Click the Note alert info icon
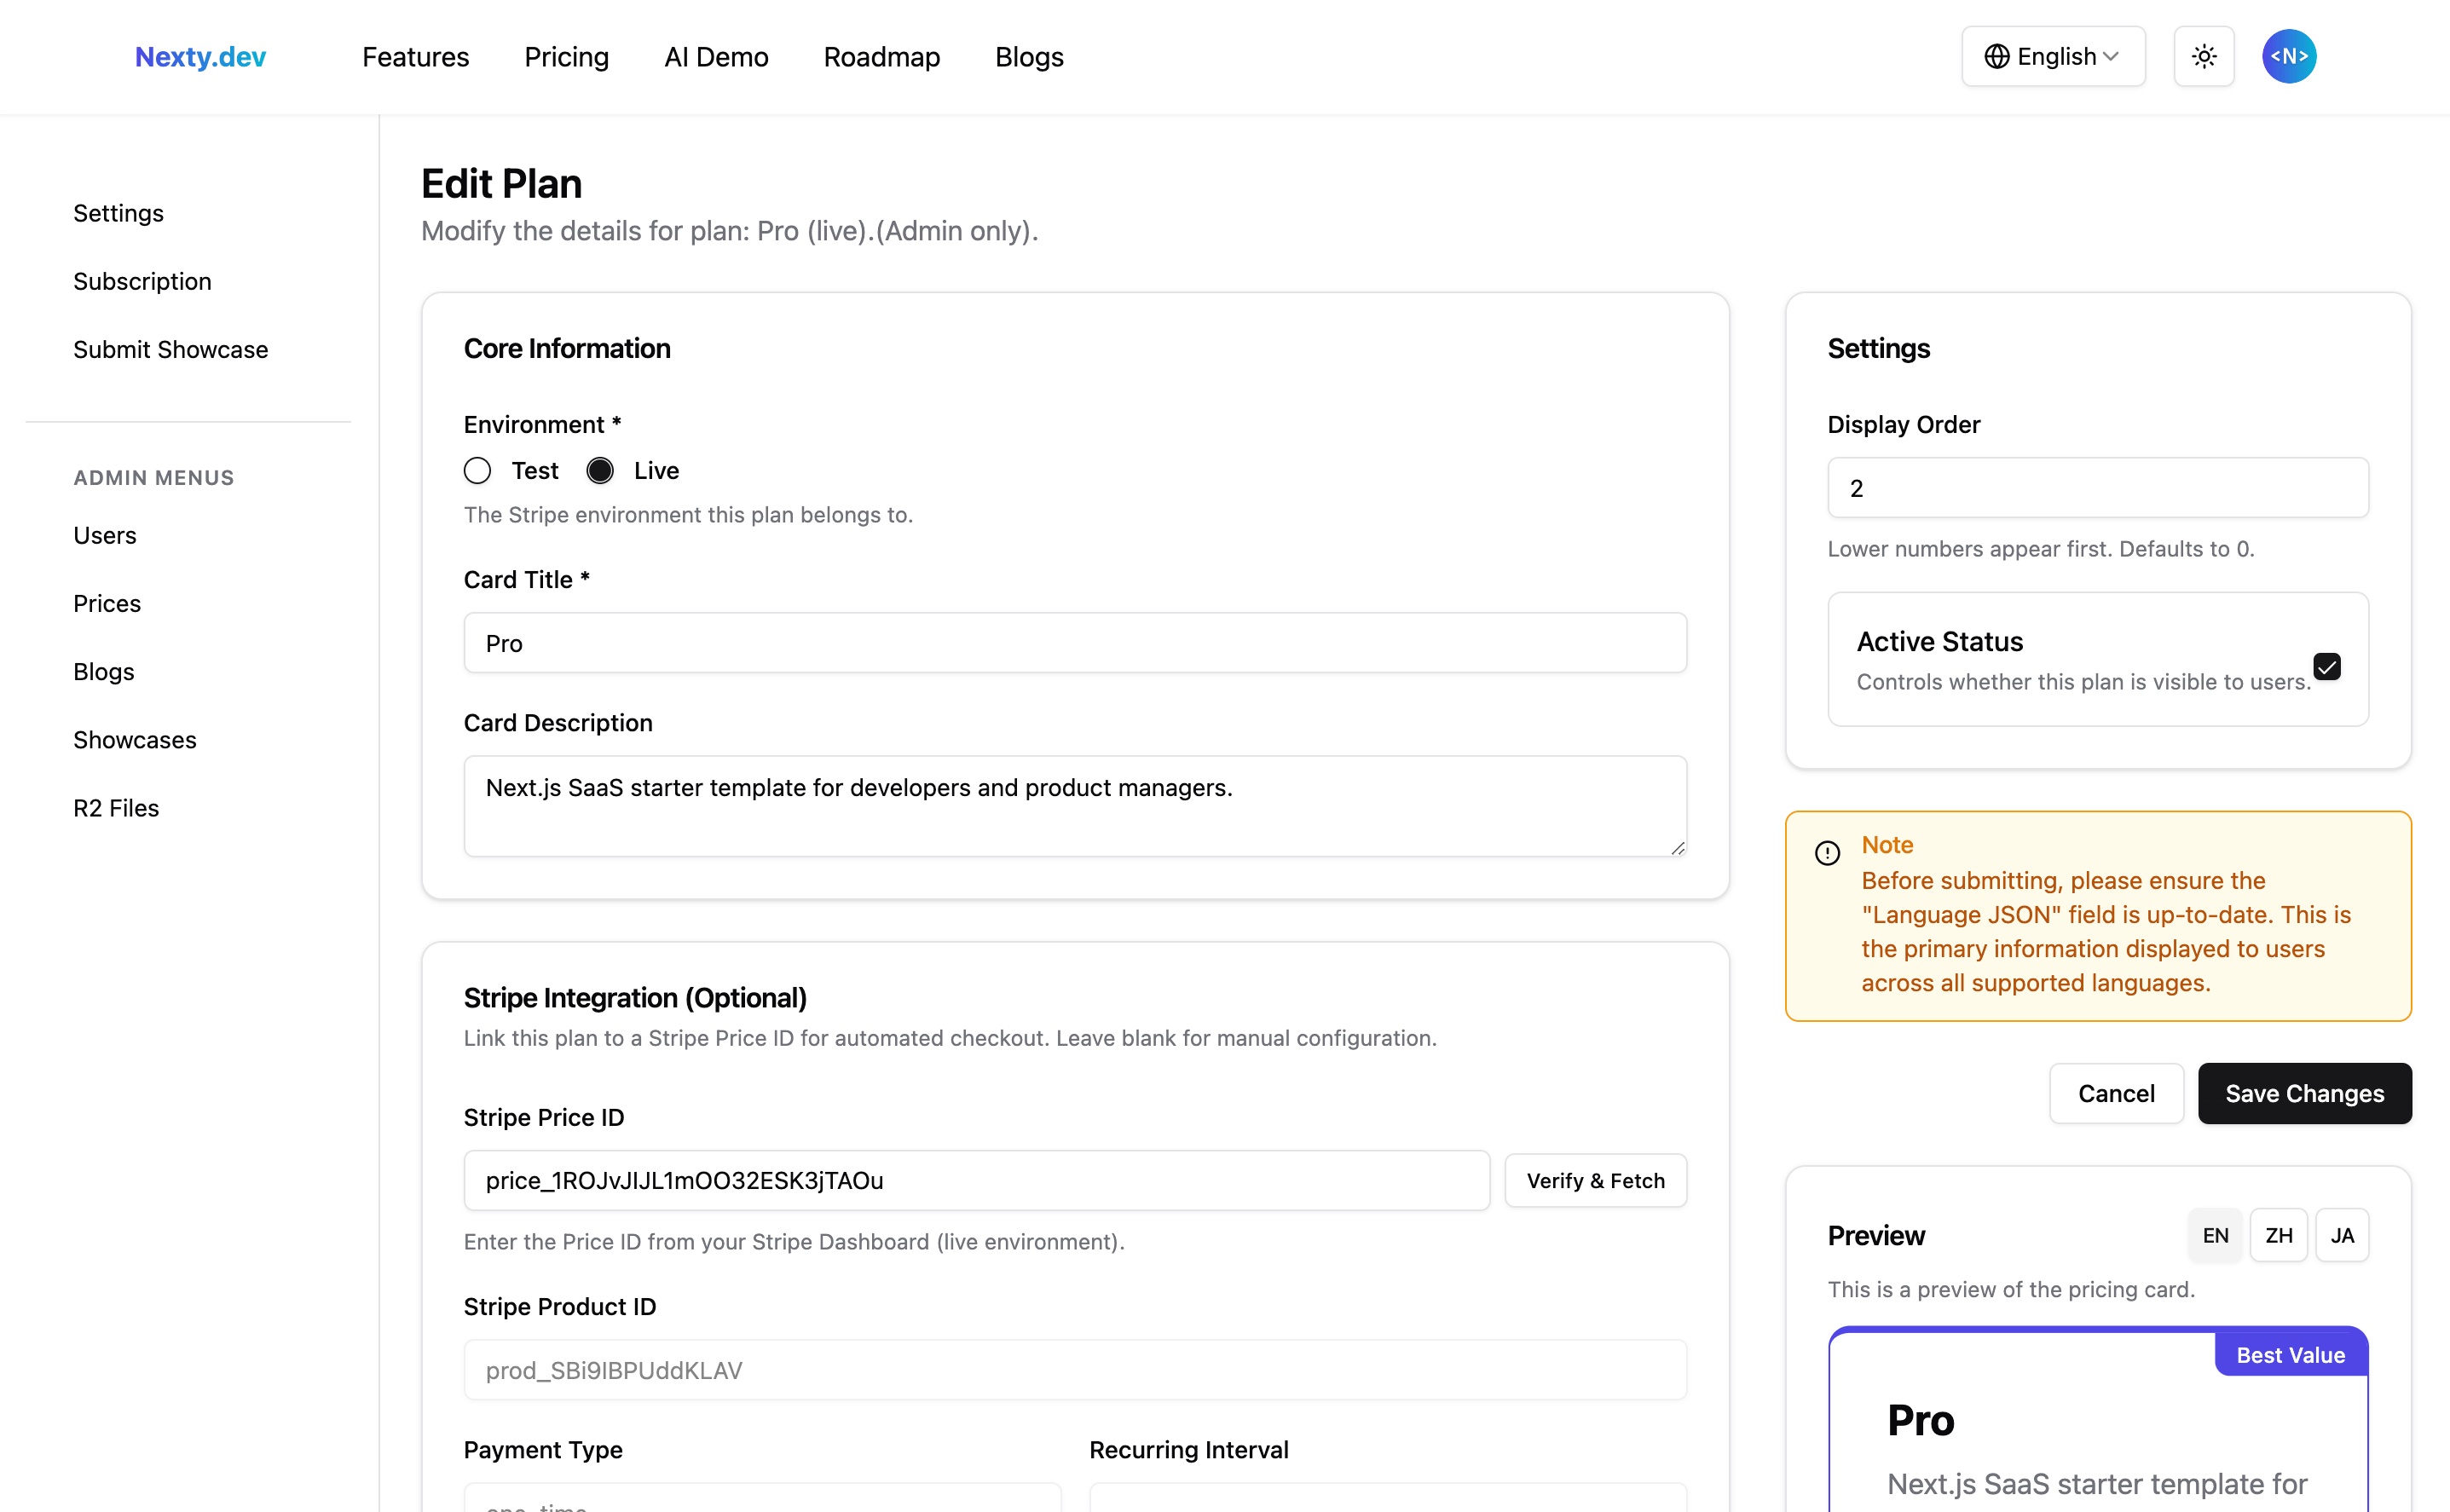 tap(1827, 853)
